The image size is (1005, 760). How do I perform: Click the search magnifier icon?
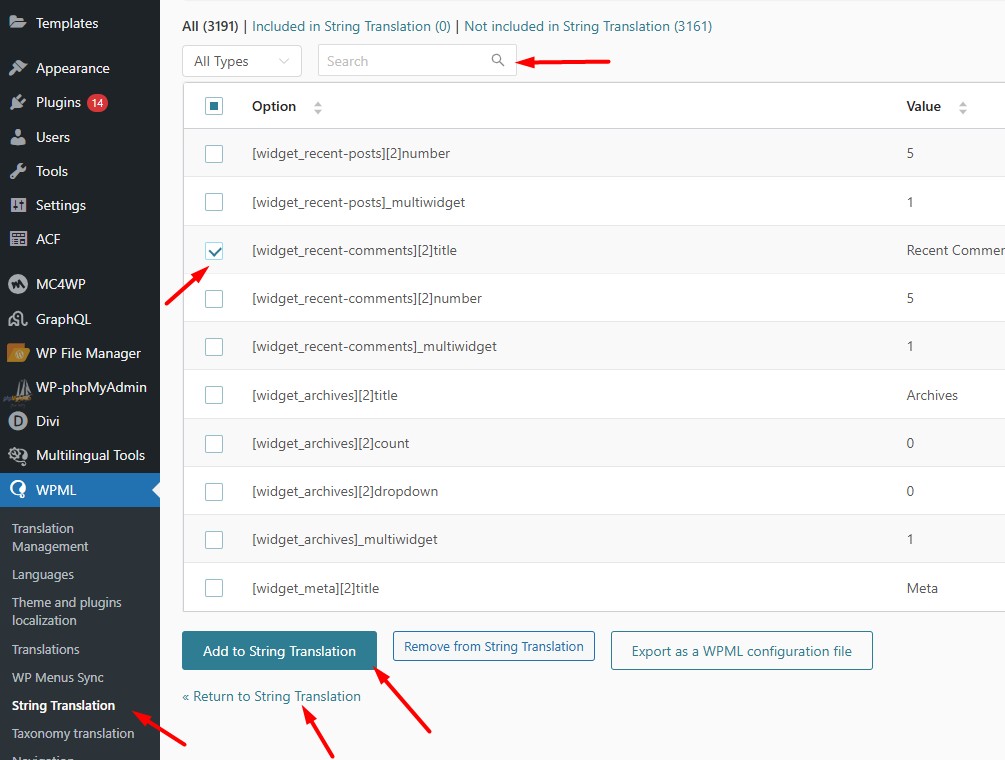498,60
